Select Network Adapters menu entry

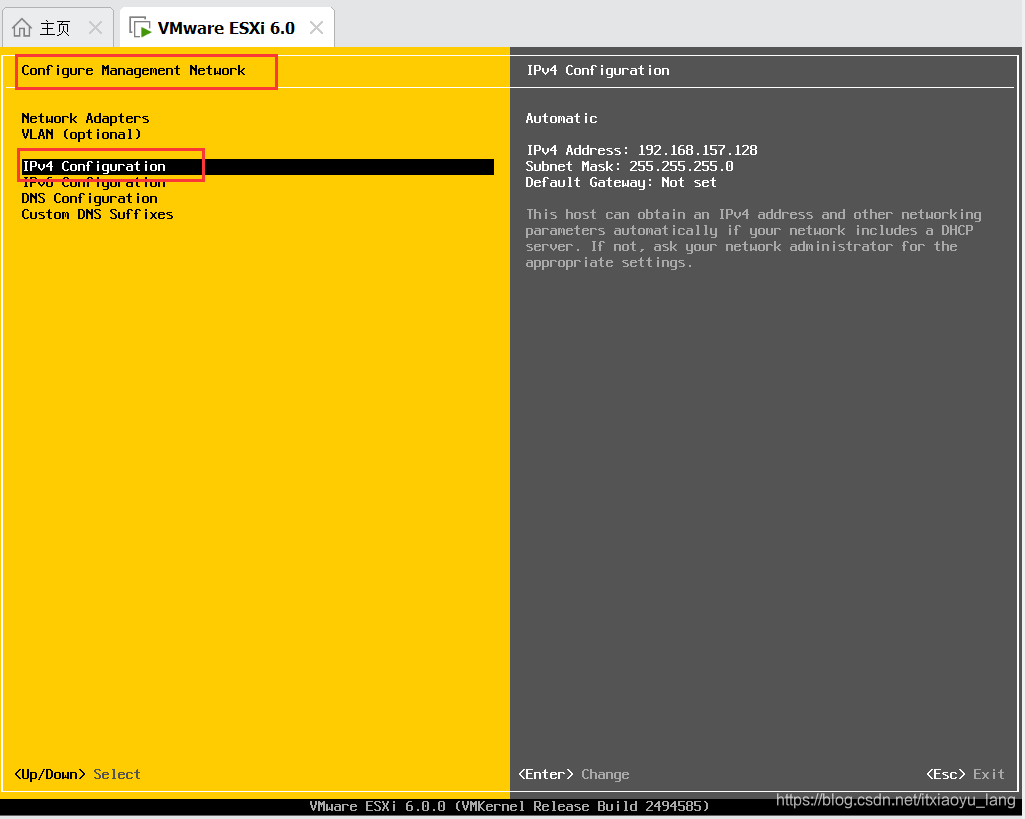pyautogui.click(x=85, y=118)
